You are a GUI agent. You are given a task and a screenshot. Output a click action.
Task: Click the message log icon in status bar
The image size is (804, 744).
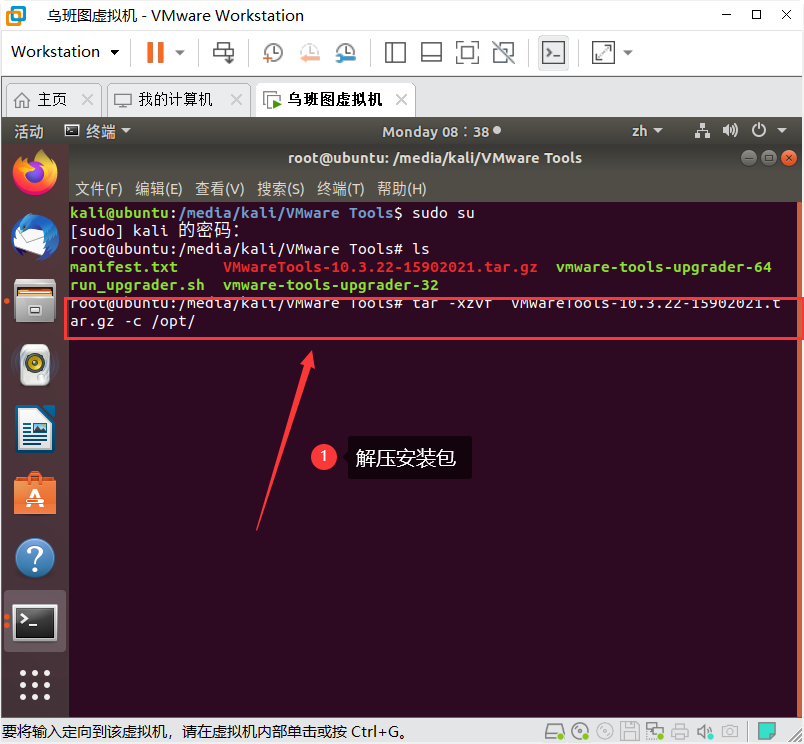click(x=767, y=731)
